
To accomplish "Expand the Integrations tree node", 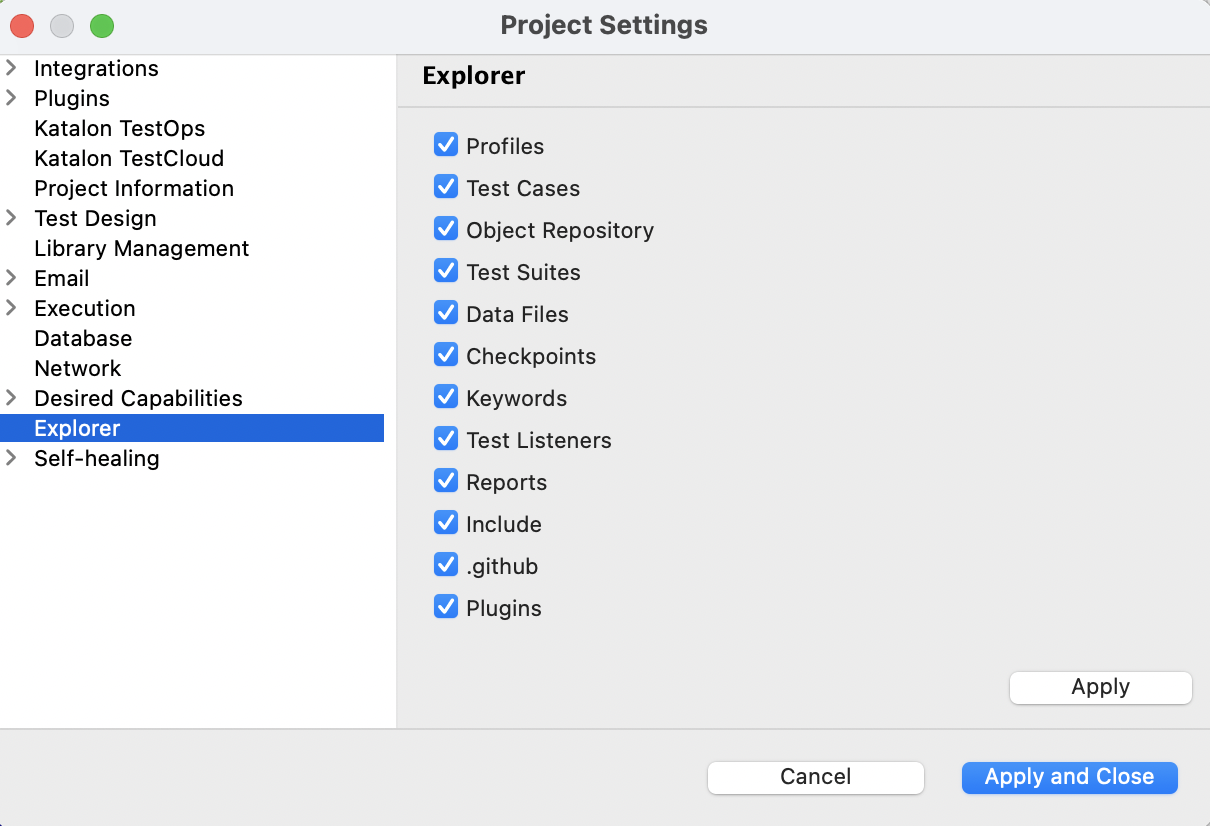I will [x=12, y=68].
